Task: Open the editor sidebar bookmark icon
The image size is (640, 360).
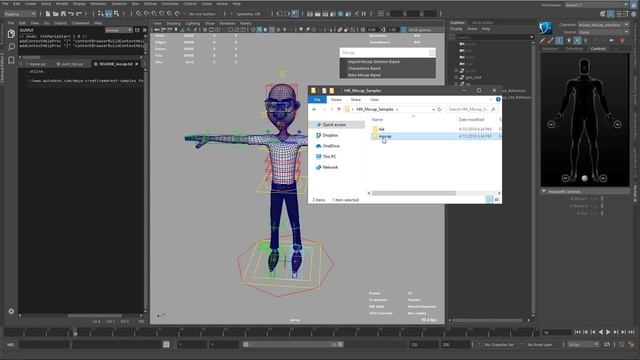Action: [x=11, y=60]
